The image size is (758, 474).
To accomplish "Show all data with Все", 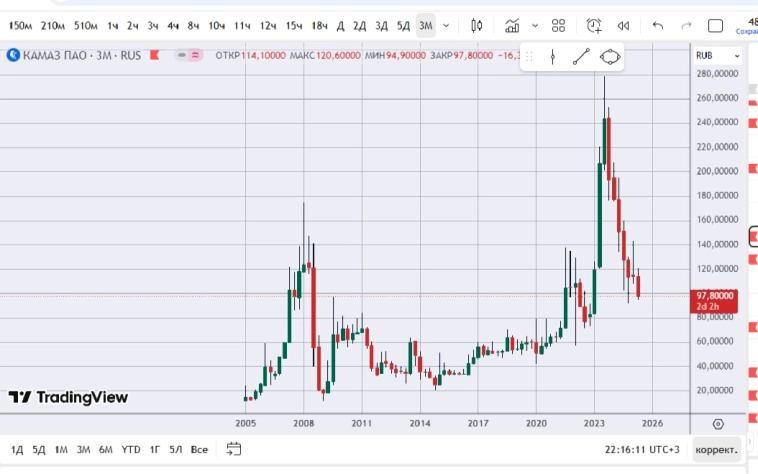I will 199,450.
